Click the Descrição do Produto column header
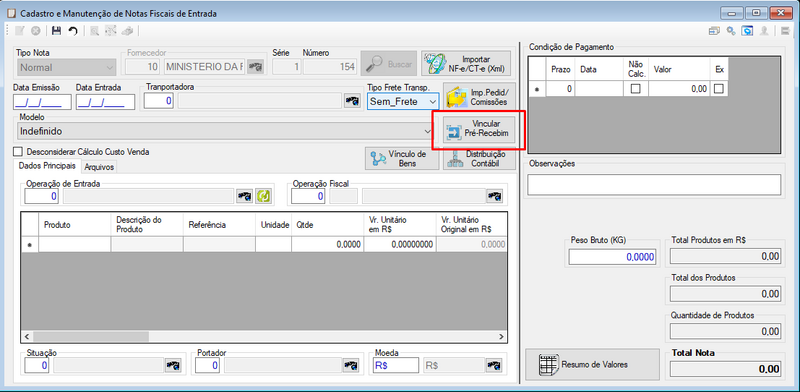 pos(147,225)
